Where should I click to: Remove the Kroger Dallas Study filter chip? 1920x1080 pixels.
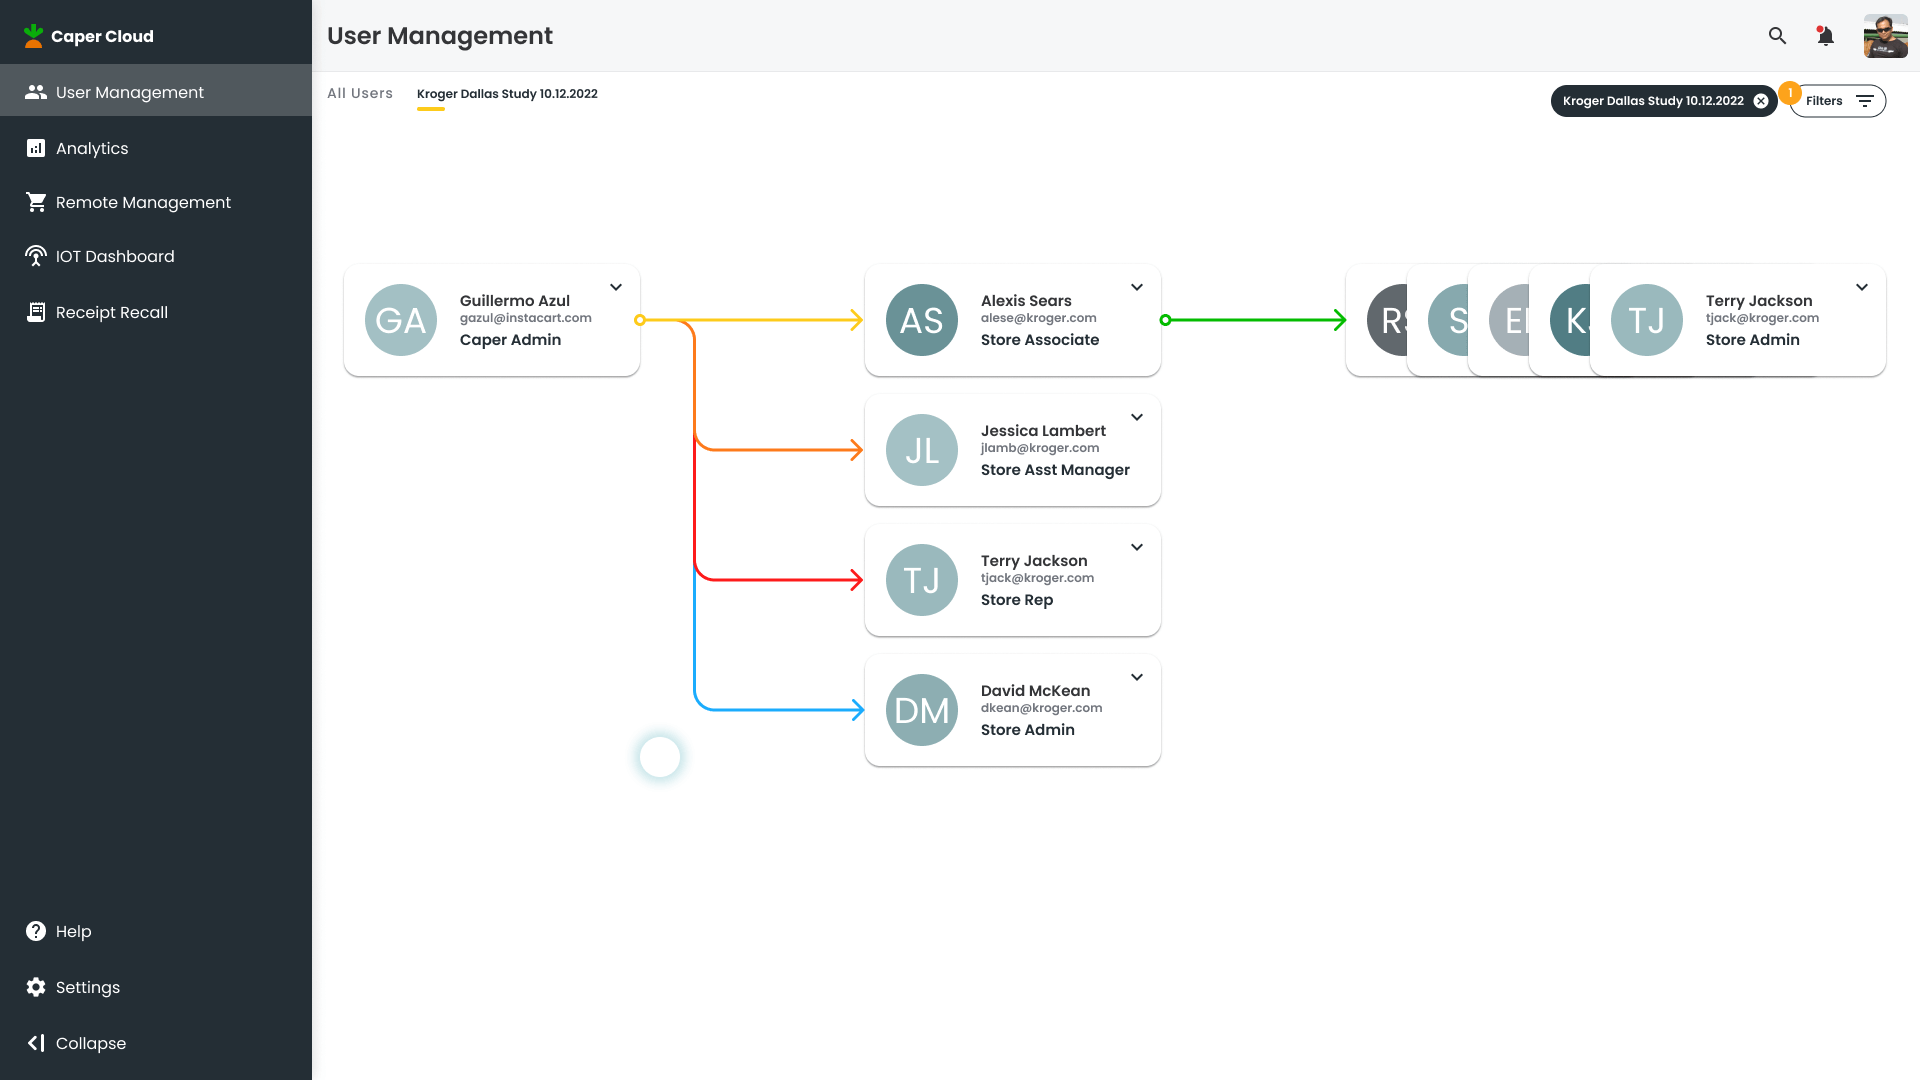[1761, 101]
